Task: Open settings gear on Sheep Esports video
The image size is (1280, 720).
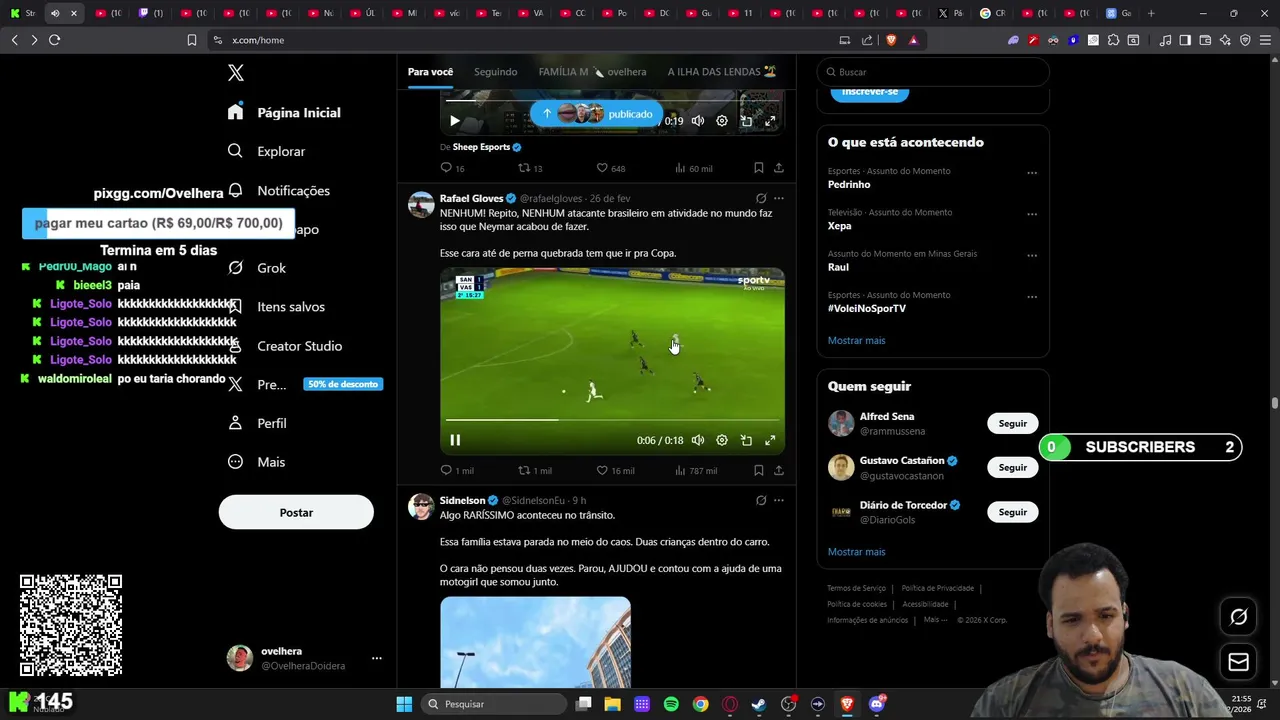Action: pos(722,121)
